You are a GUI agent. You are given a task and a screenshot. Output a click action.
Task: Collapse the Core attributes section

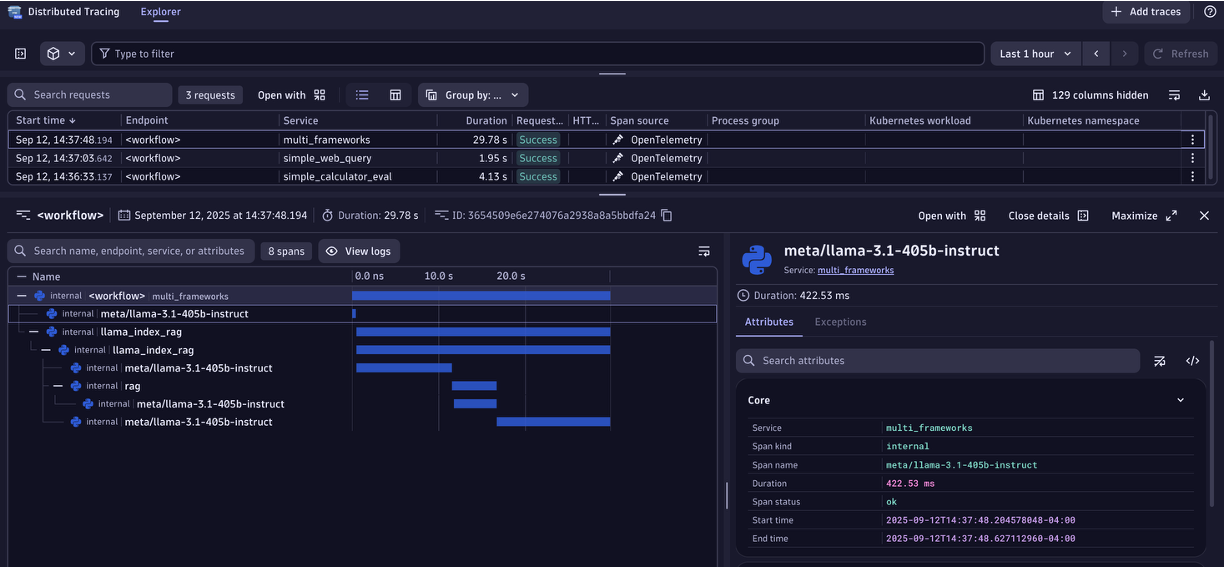click(1180, 400)
